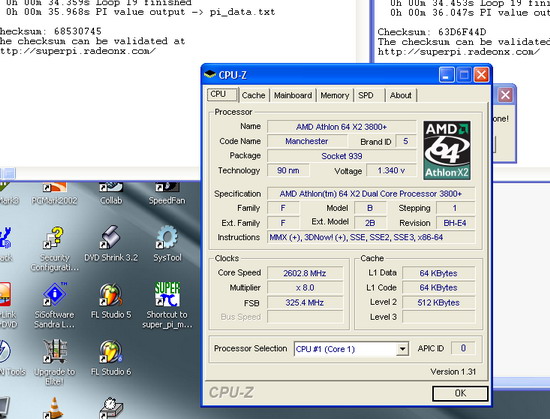Click the Code Name Manchester field

point(307,141)
